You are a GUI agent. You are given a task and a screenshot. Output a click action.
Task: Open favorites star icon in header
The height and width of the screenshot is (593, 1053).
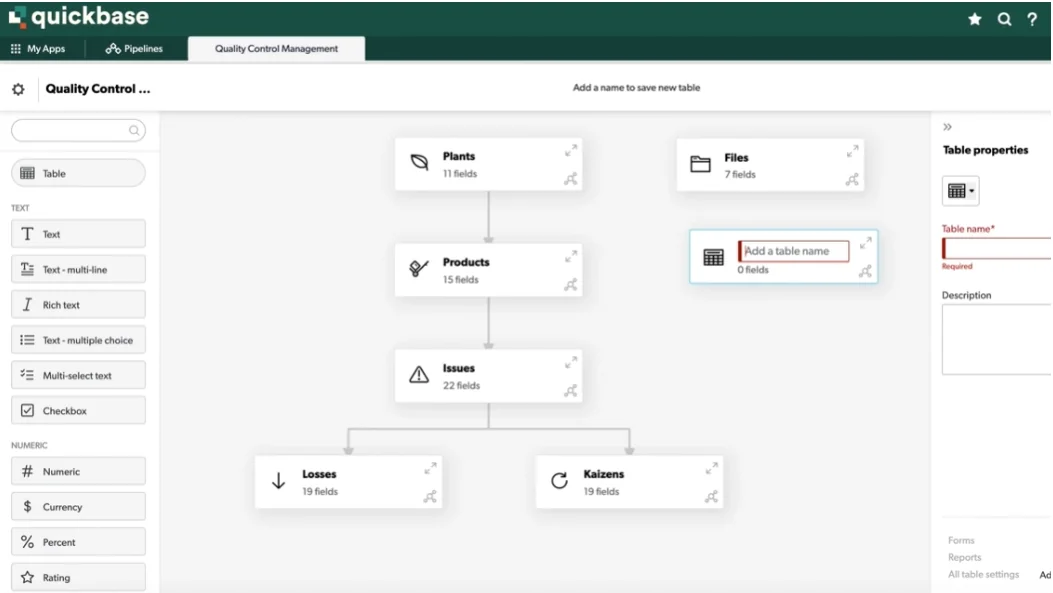(974, 19)
